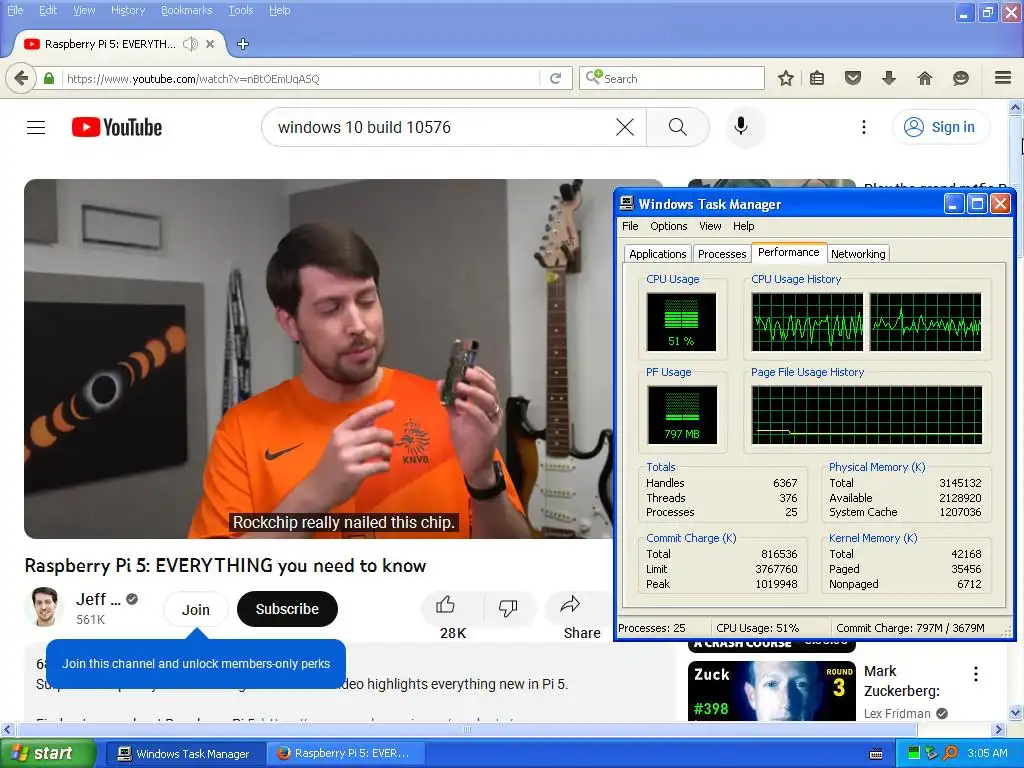The width and height of the screenshot is (1024, 768).
Task: Subscribe to Jeff's channel
Action: click(287, 609)
